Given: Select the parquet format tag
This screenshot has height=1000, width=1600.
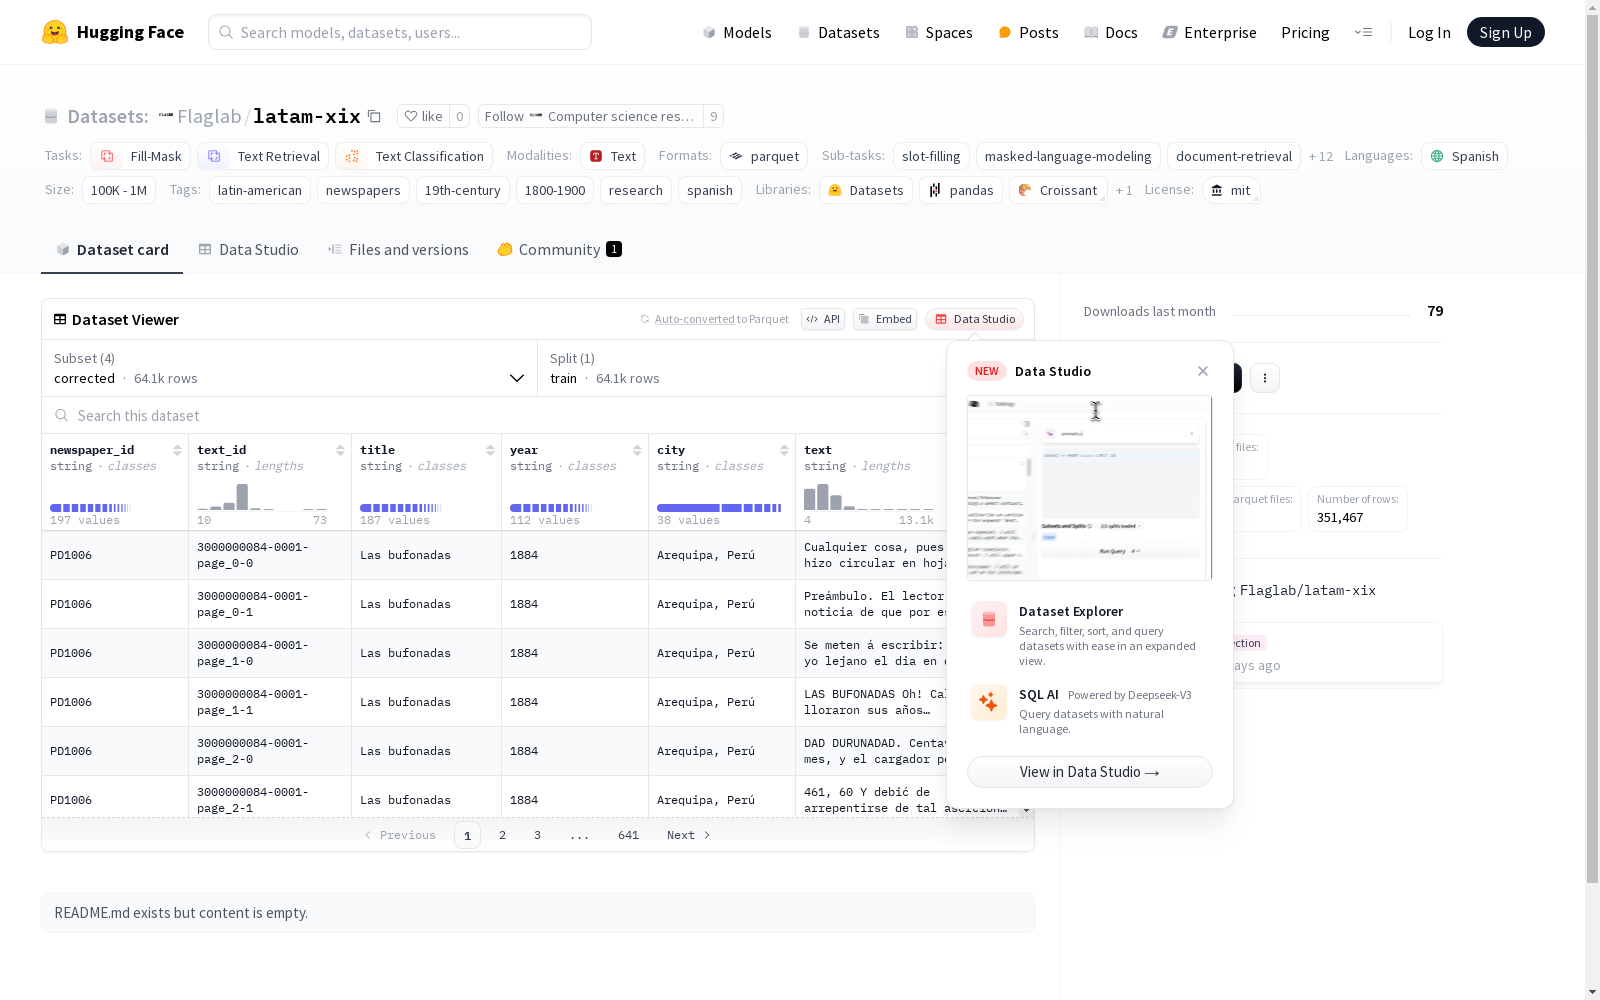Looking at the screenshot, I should 764,156.
